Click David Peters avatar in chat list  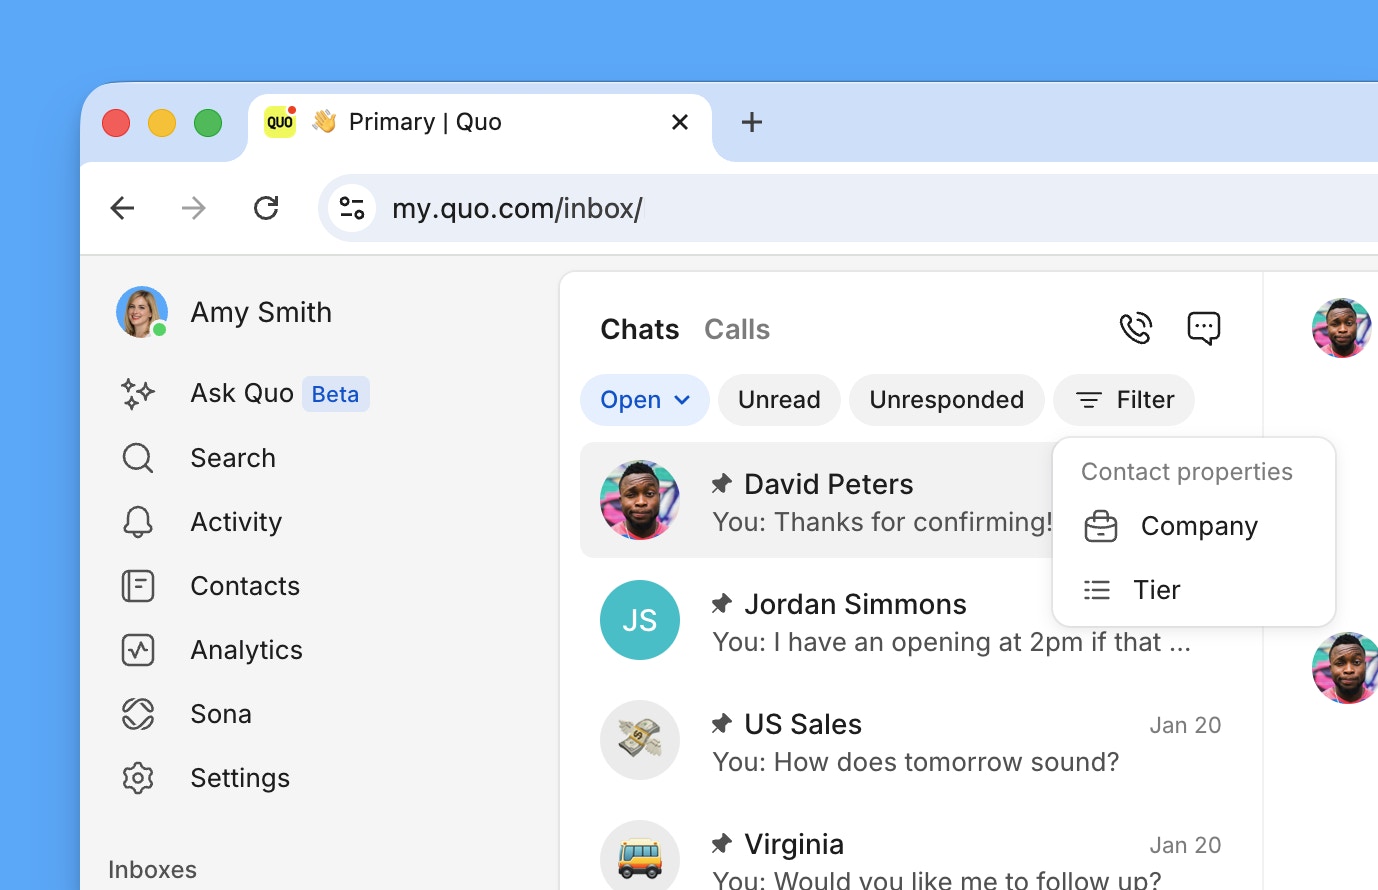tap(640, 500)
